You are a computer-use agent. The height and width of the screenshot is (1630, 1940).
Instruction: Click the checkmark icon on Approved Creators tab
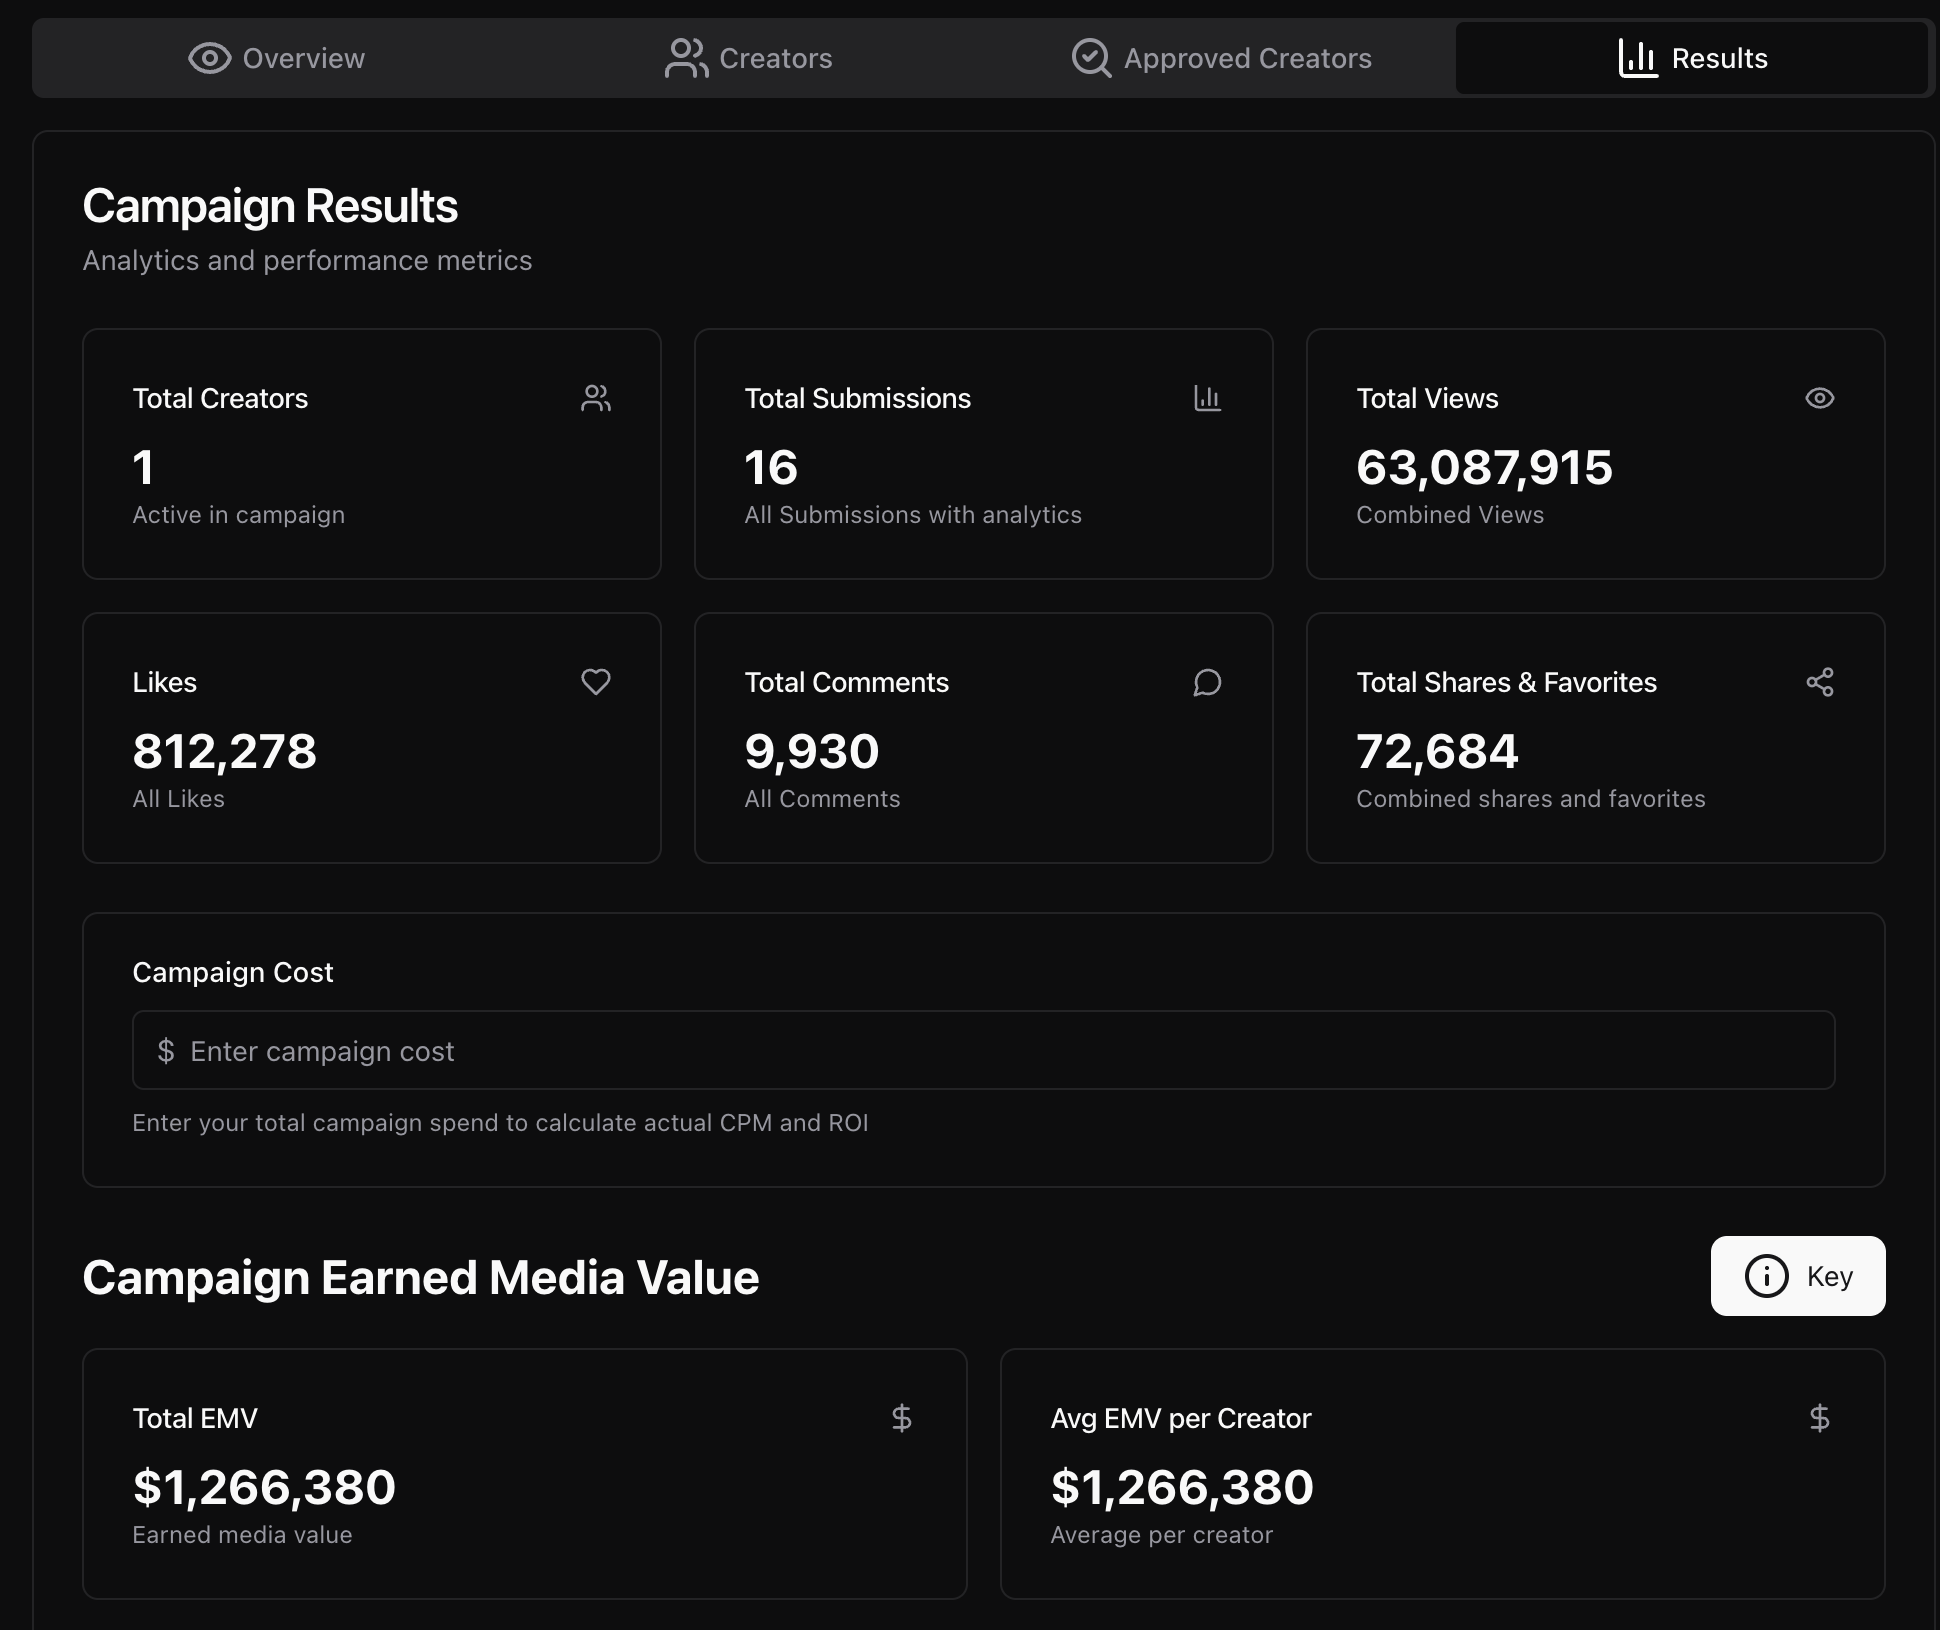coord(1091,58)
